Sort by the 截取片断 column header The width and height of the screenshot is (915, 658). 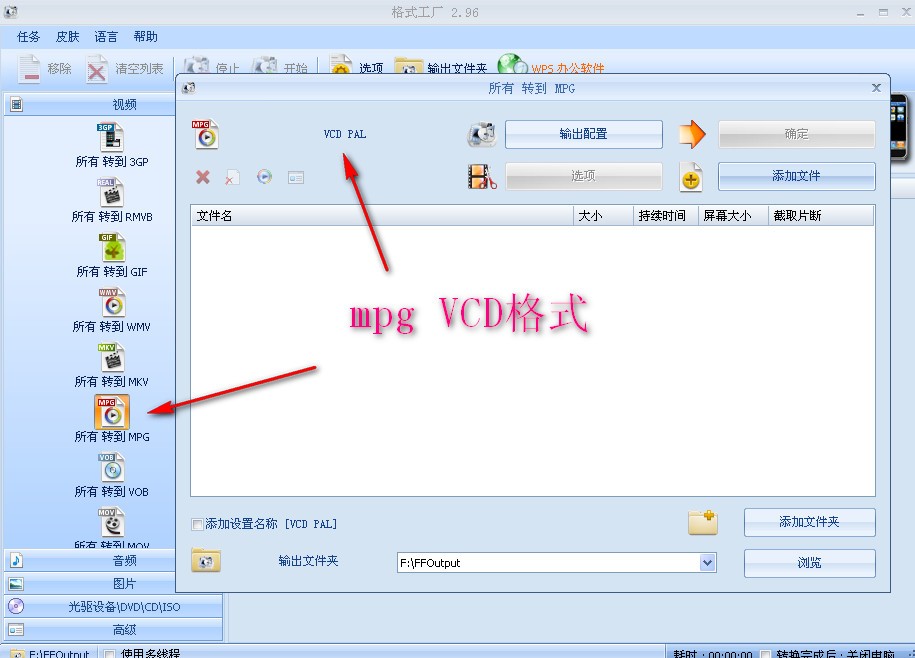click(x=820, y=216)
